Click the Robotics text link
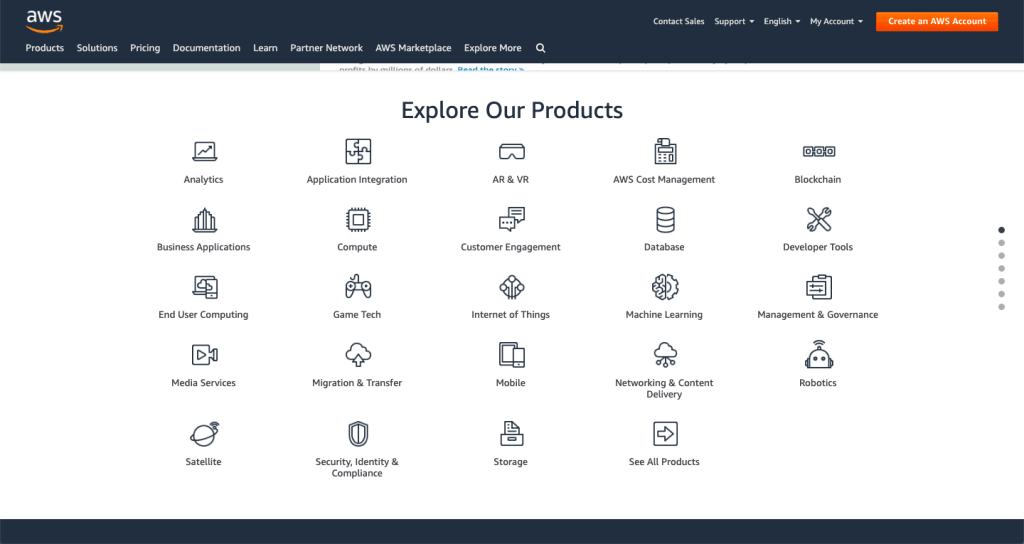 (x=818, y=383)
